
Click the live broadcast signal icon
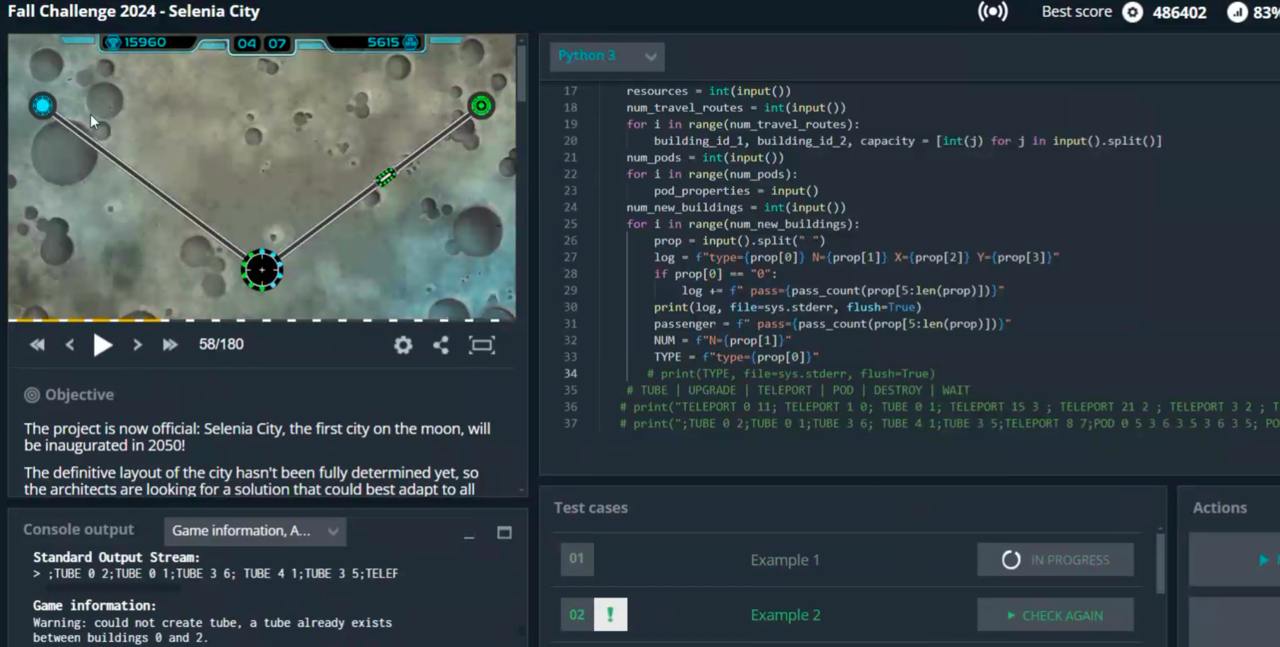coord(992,12)
